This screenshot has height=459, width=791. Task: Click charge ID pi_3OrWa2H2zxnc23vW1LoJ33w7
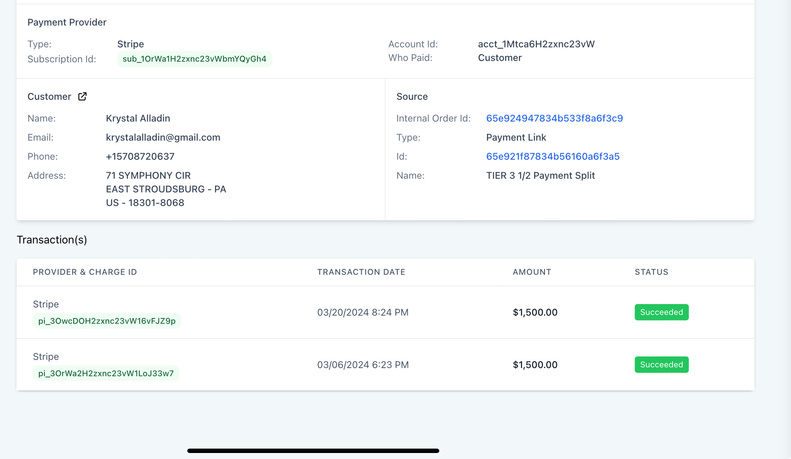106,373
